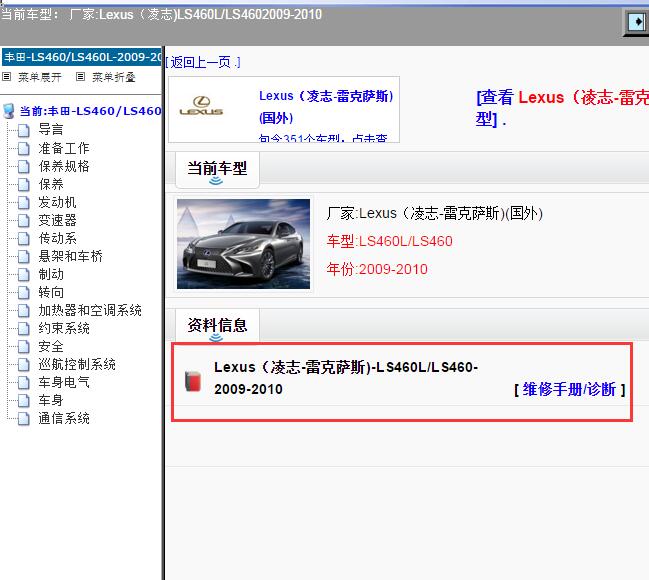Select the 当前车型 tab
The image size is (649, 580).
[x=217, y=169]
